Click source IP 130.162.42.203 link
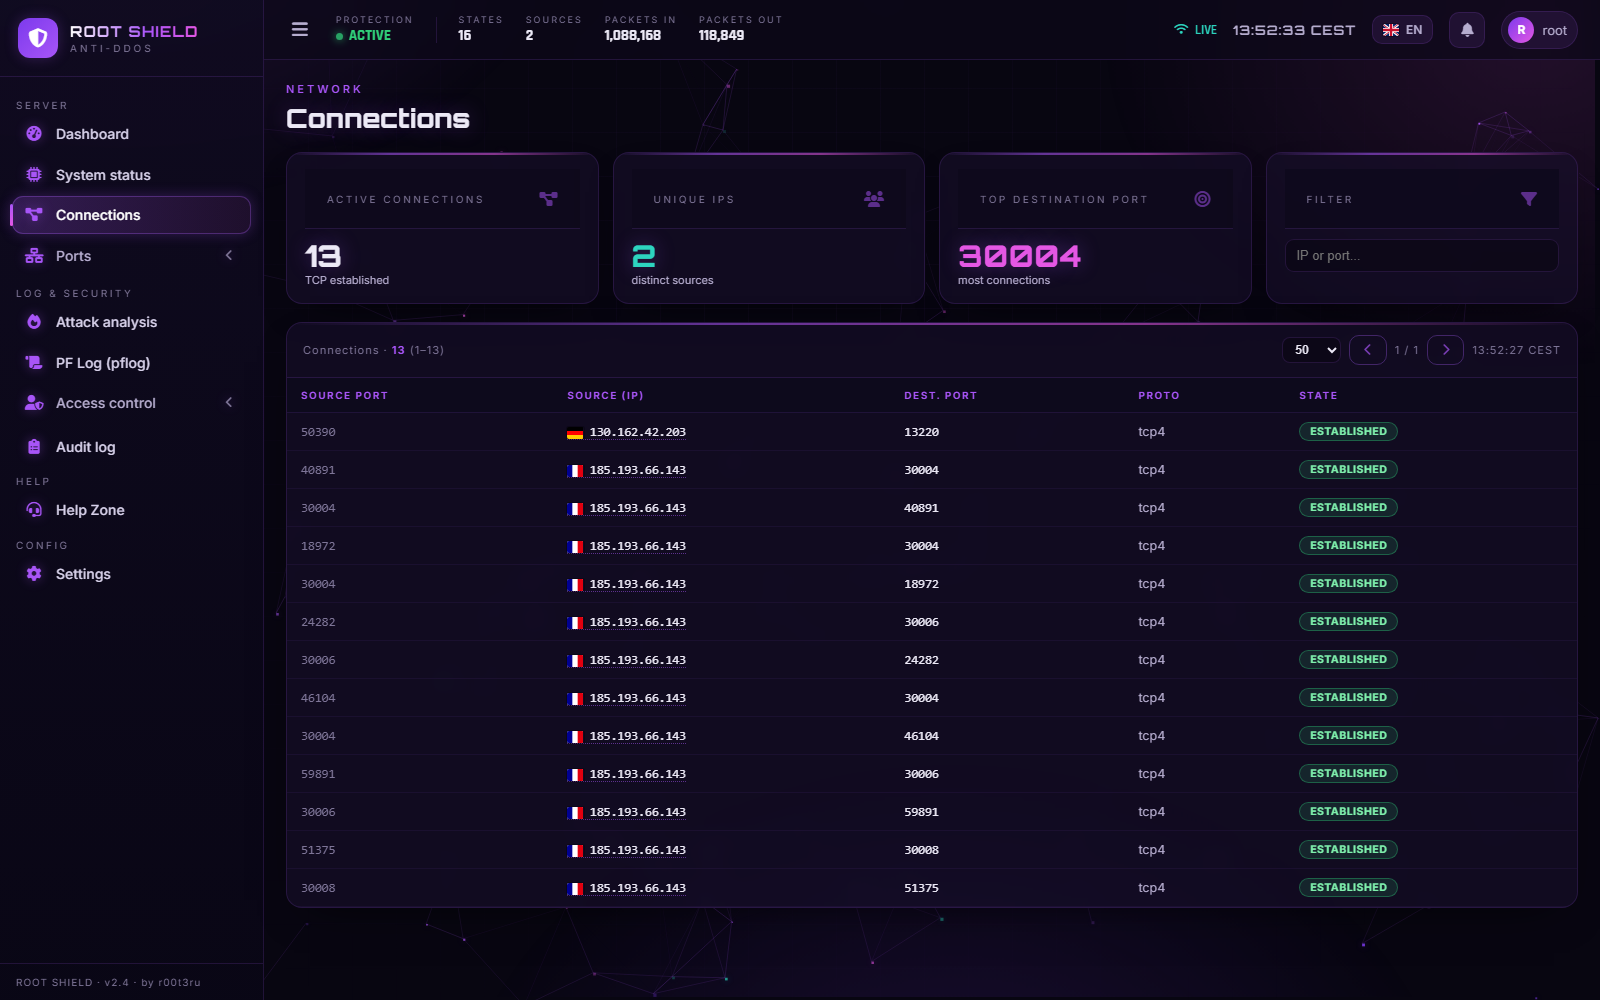Image resolution: width=1600 pixels, height=1000 pixels. click(637, 432)
